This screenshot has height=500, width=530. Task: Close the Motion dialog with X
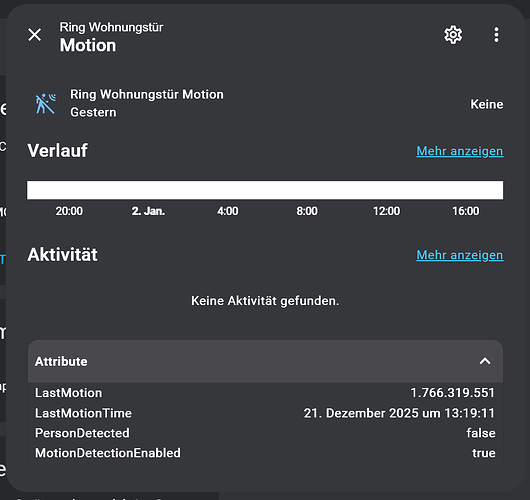[x=34, y=35]
